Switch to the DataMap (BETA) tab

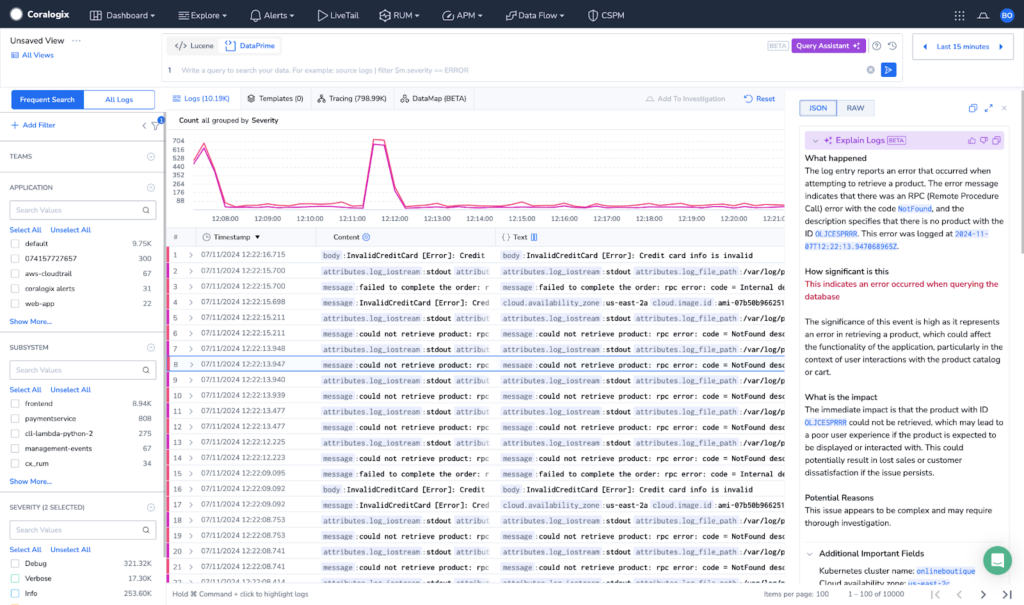(x=433, y=99)
